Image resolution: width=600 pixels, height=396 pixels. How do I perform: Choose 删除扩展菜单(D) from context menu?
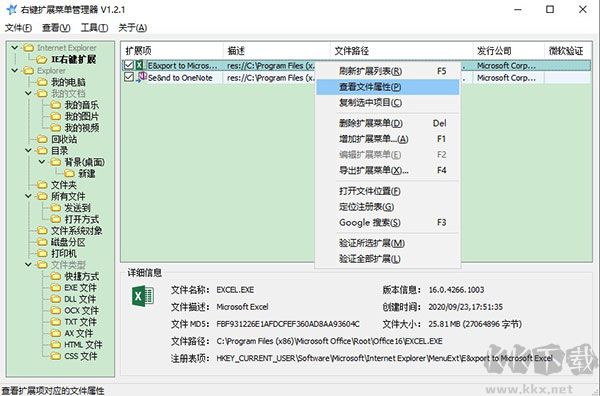tap(388, 123)
